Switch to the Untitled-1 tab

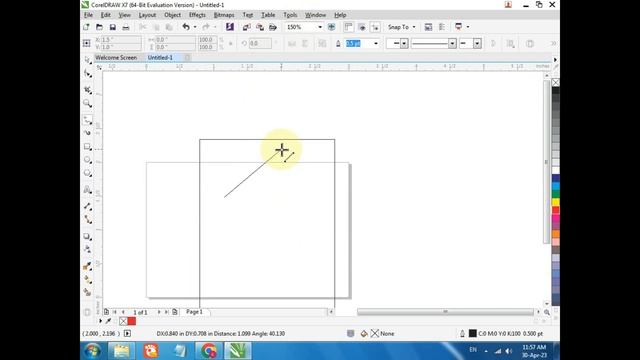160,58
